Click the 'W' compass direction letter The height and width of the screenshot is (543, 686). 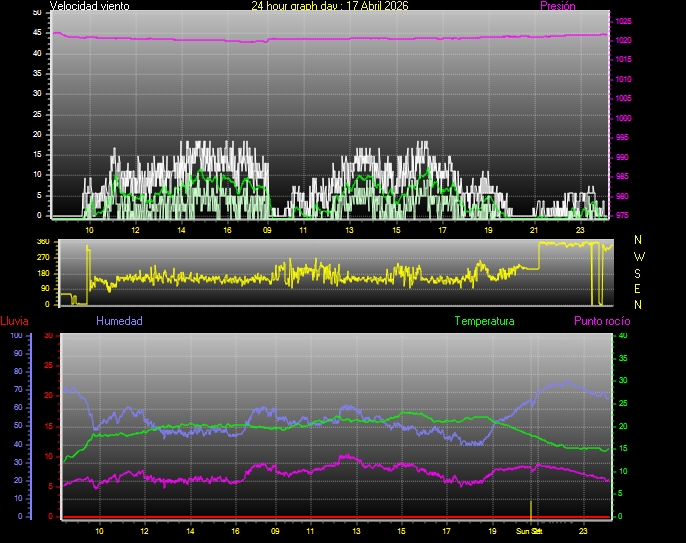[x=639, y=257]
